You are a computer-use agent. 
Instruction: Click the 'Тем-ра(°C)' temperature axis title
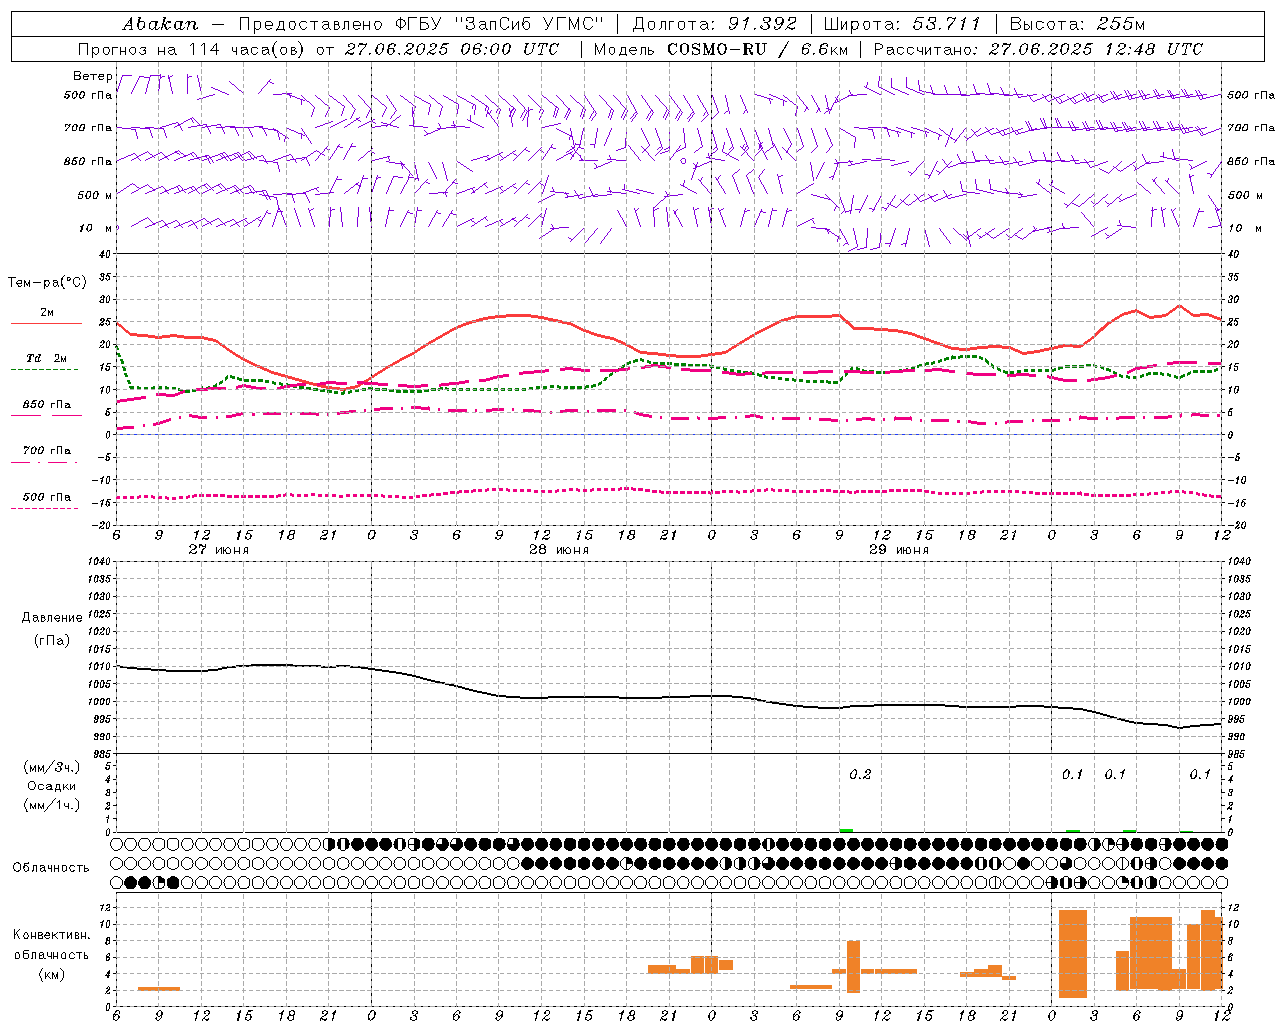pos(47,283)
